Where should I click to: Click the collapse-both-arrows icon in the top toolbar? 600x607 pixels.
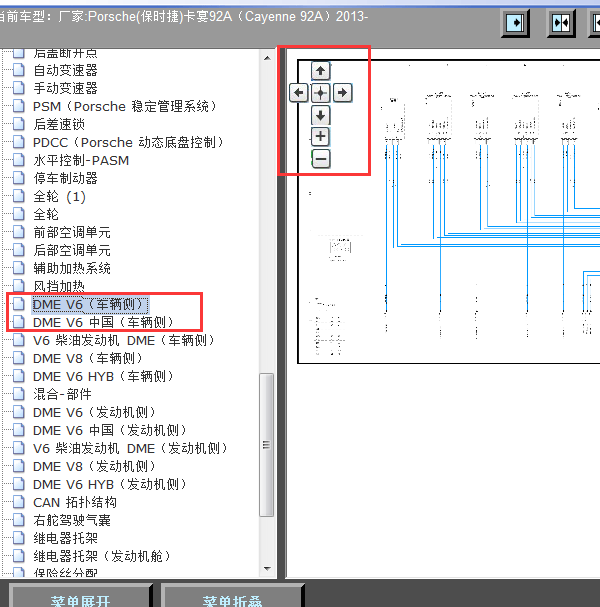(x=561, y=23)
